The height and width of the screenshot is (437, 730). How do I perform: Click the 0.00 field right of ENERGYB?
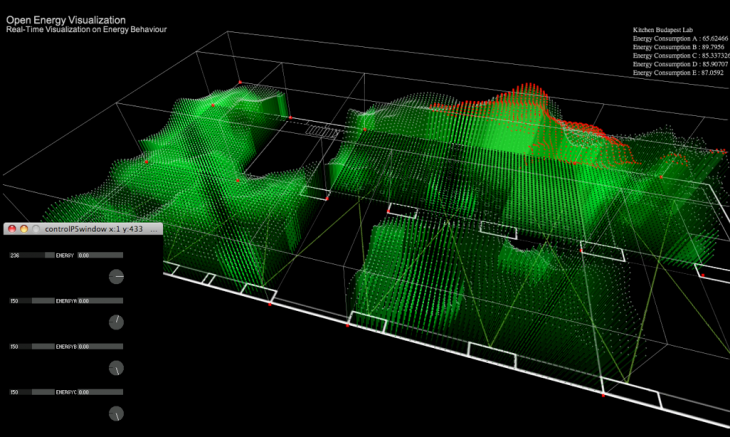[100, 346]
